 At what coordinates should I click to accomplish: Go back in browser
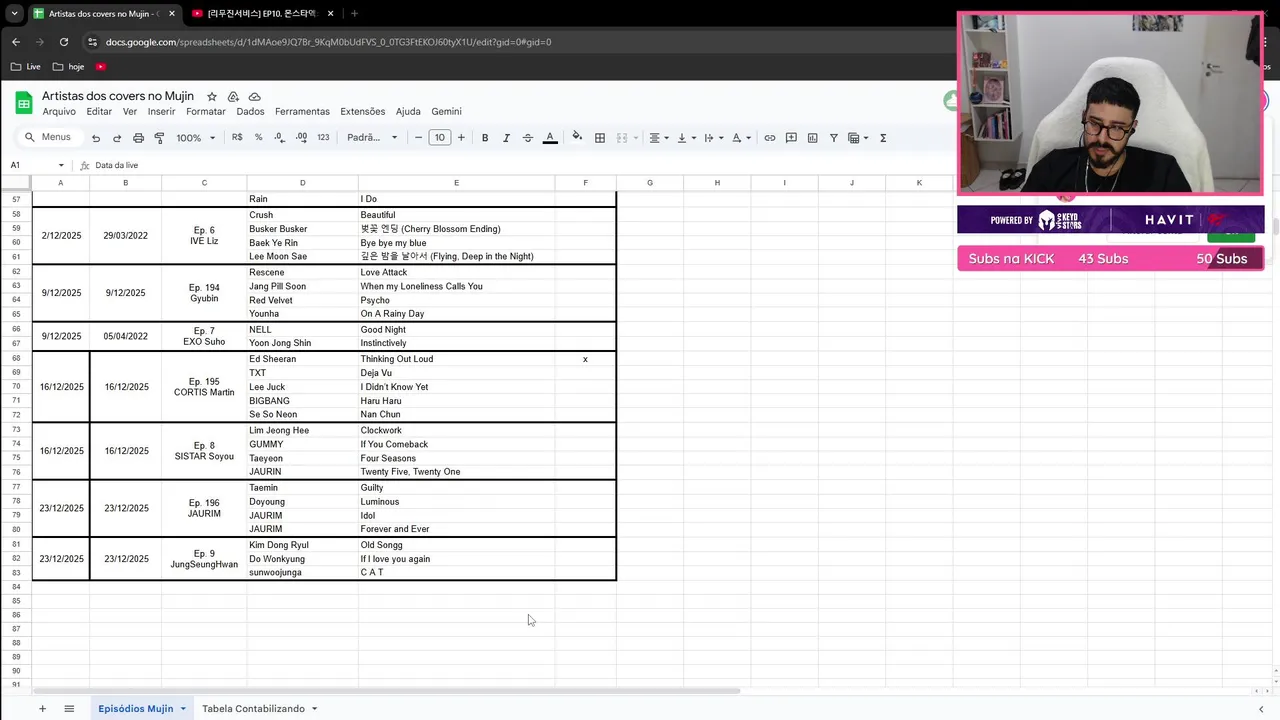pos(16,42)
